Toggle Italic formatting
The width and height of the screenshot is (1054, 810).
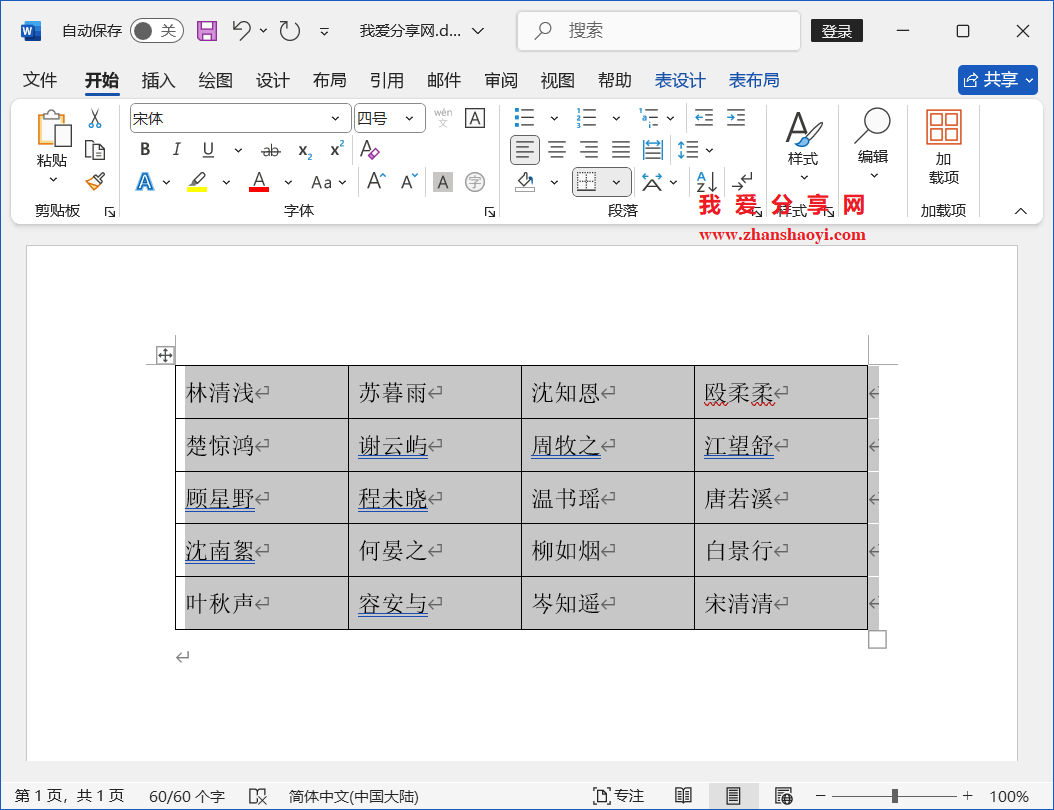click(176, 150)
